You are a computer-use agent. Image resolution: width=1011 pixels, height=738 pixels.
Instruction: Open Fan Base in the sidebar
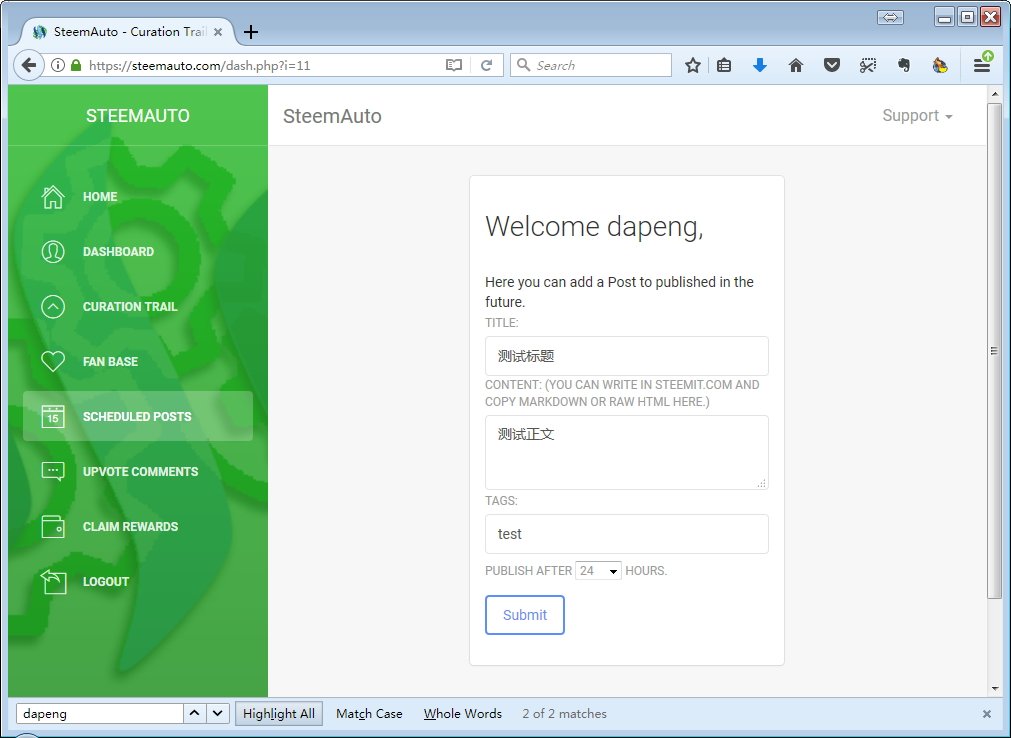tap(137, 362)
